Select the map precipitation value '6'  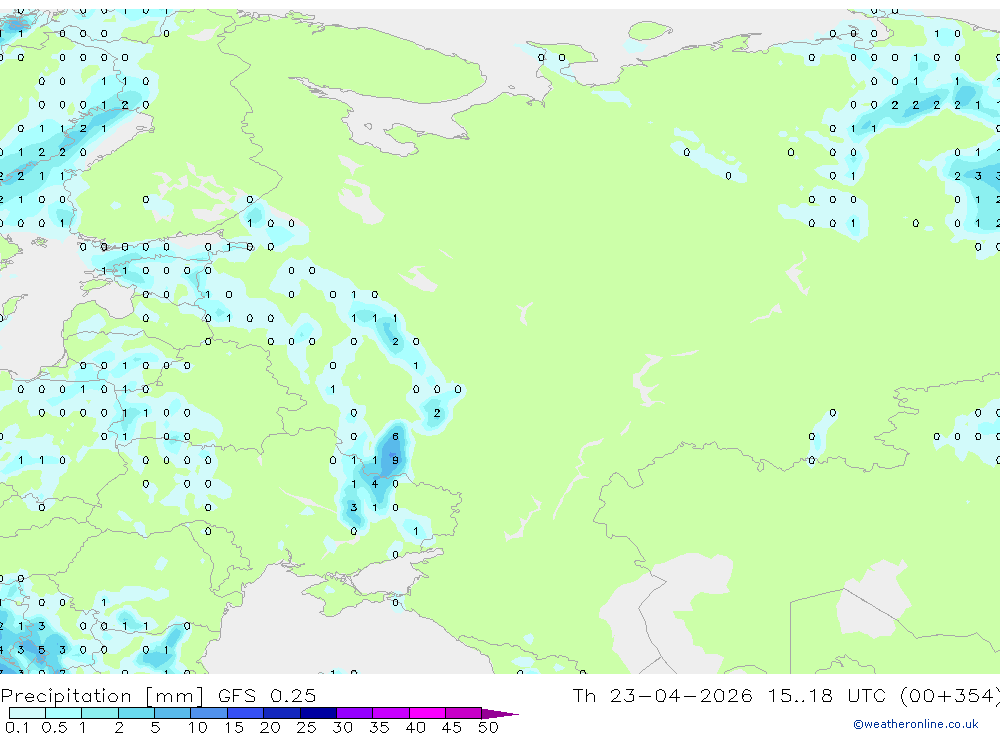tap(395, 436)
